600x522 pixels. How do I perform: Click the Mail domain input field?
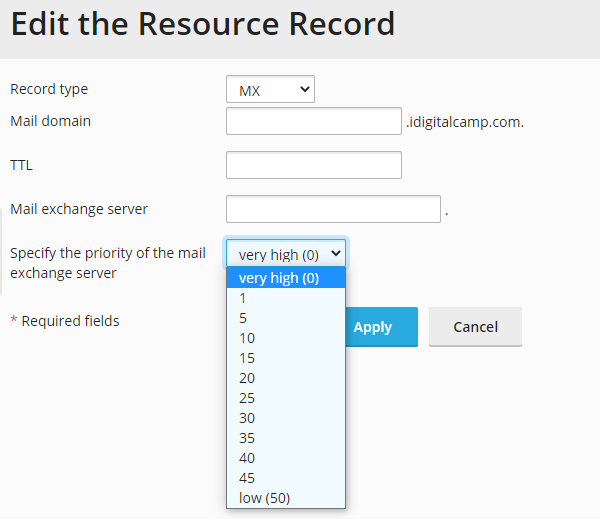pyautogui.click(x=313, y=122)
